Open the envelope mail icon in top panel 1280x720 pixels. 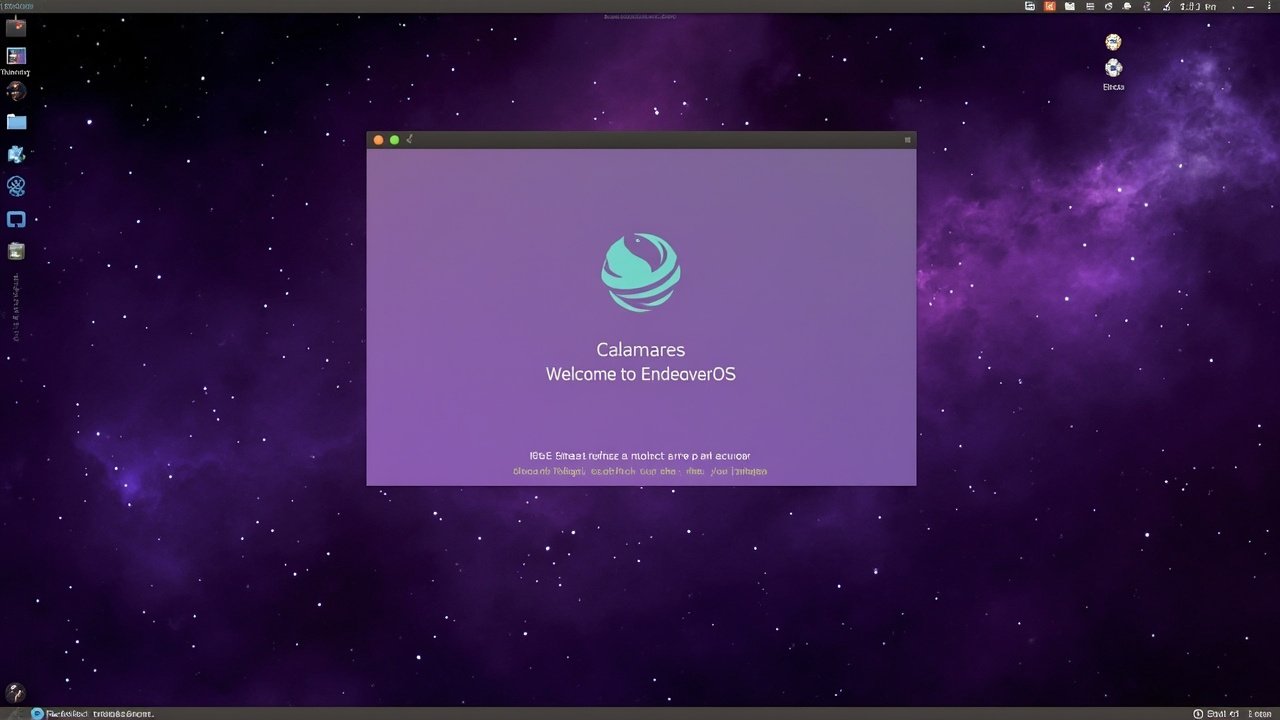coord(1070,6)
